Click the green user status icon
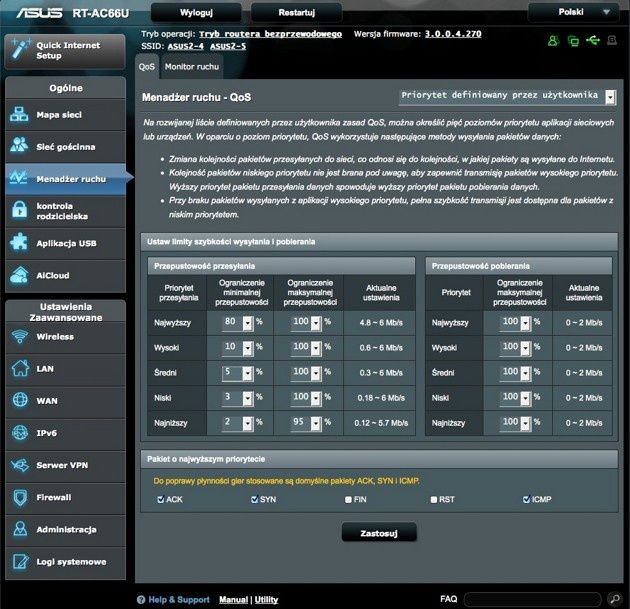The image size is (630, 609). [x=553, y=41]
